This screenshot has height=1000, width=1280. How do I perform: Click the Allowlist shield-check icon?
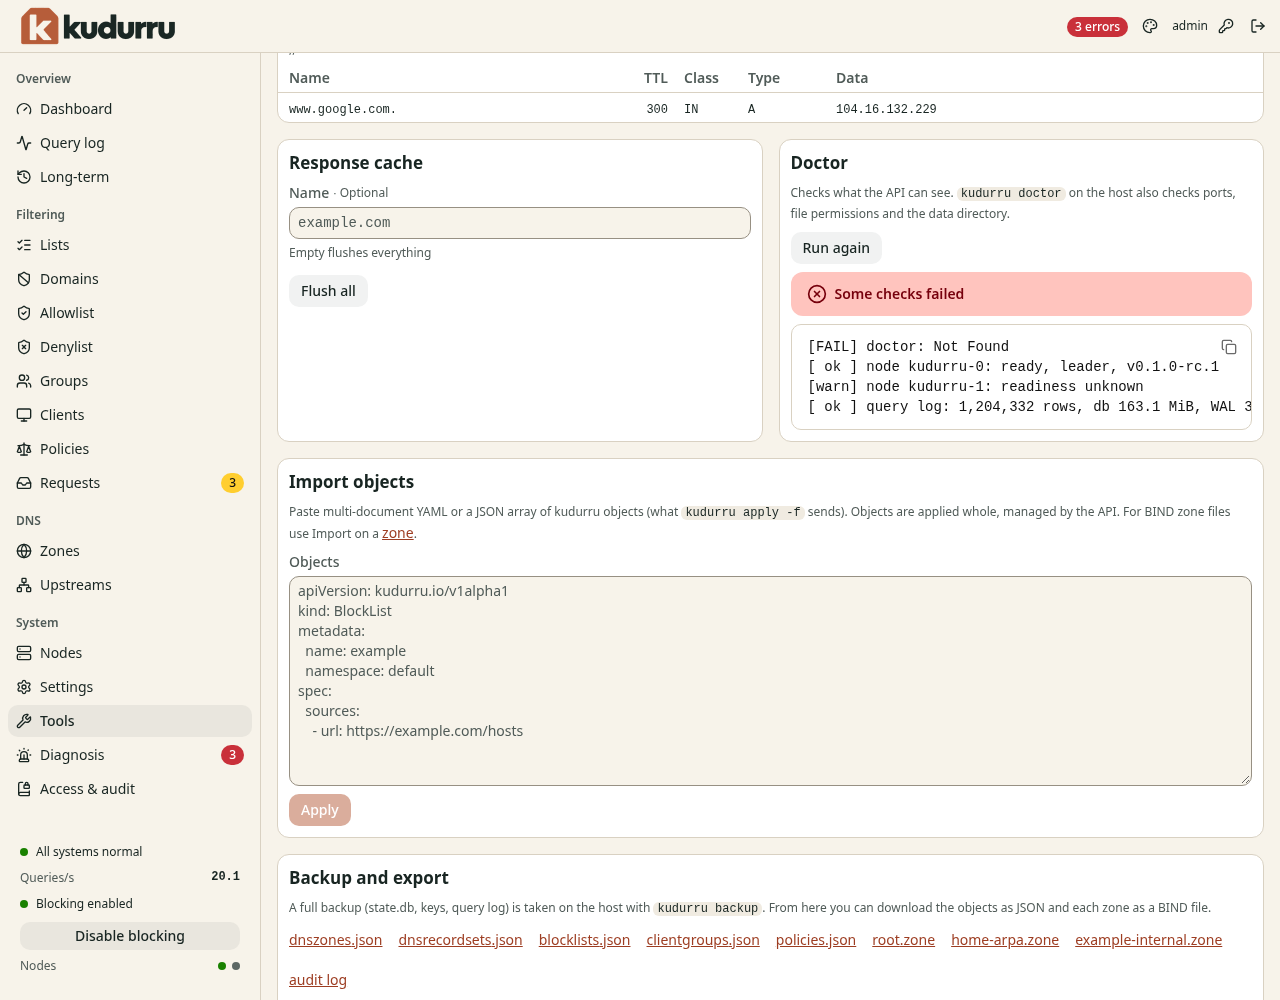[x=24, y=313]
